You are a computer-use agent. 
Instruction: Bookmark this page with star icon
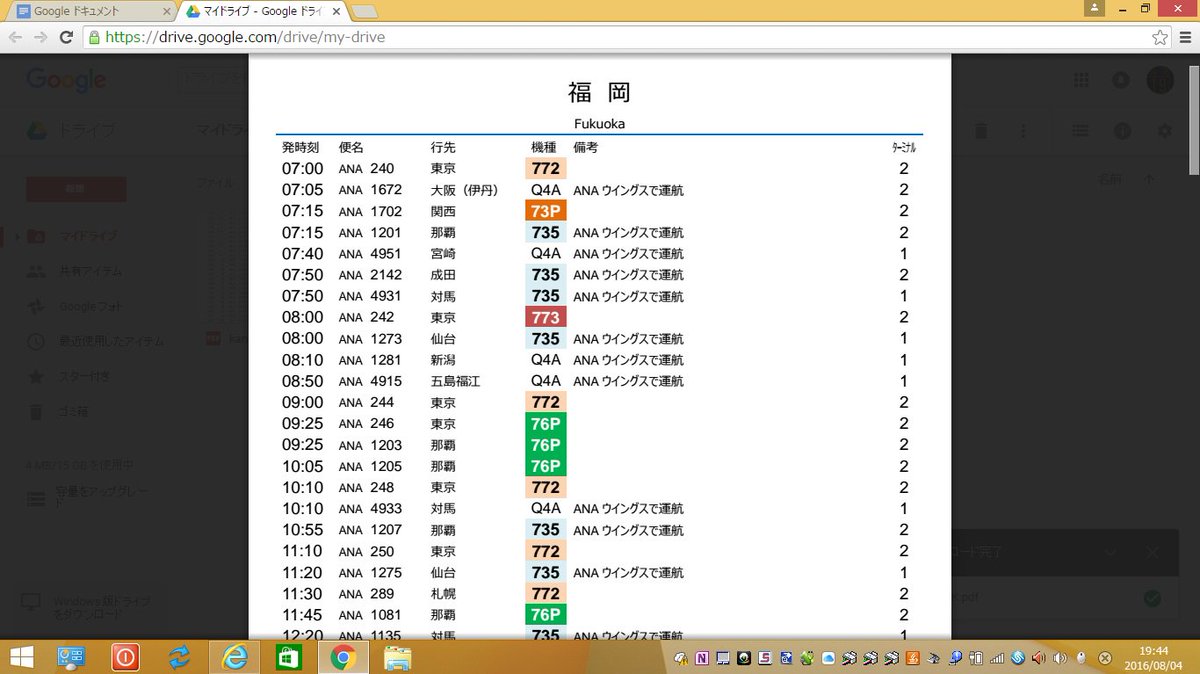tap(1160, 38)
